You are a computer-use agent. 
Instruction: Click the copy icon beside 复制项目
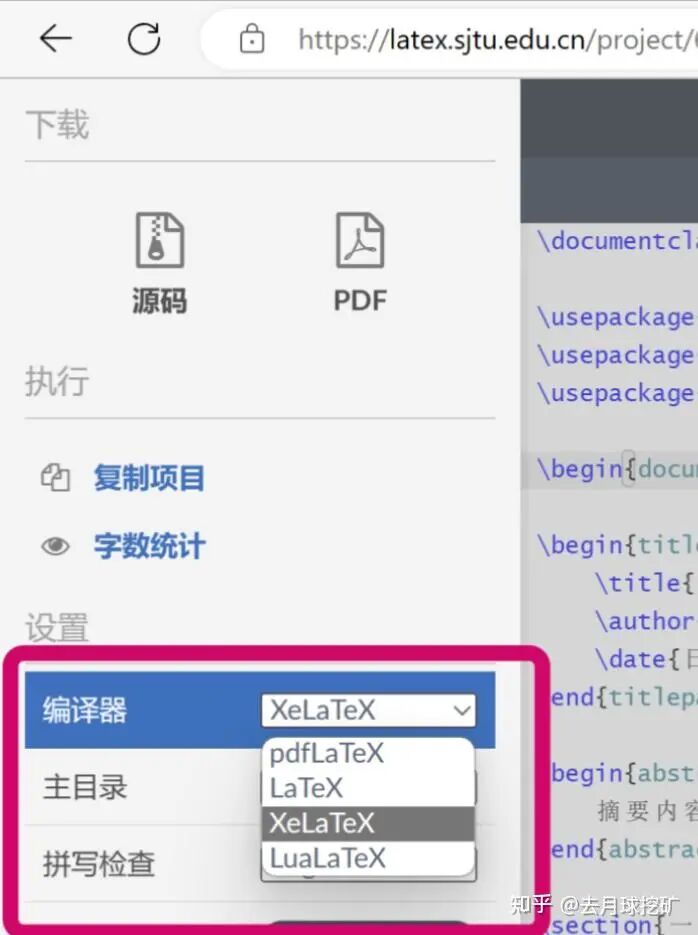[x=55, y=478]
